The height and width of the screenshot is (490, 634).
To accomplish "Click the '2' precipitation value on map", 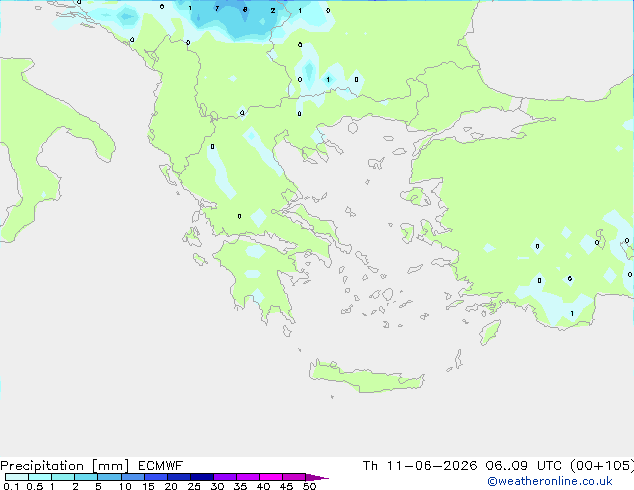I will click(x=273, y=11).
